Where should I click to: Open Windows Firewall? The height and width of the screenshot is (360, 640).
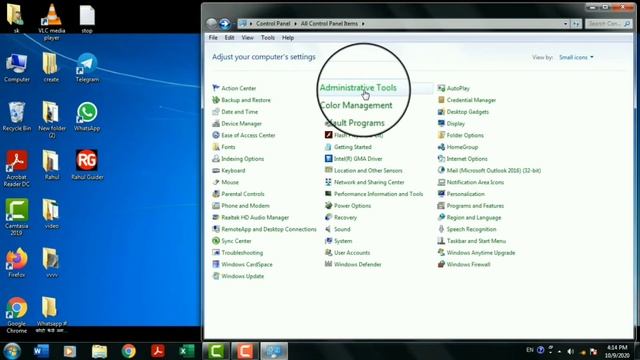pyautogui.click(x=464, y=264)
